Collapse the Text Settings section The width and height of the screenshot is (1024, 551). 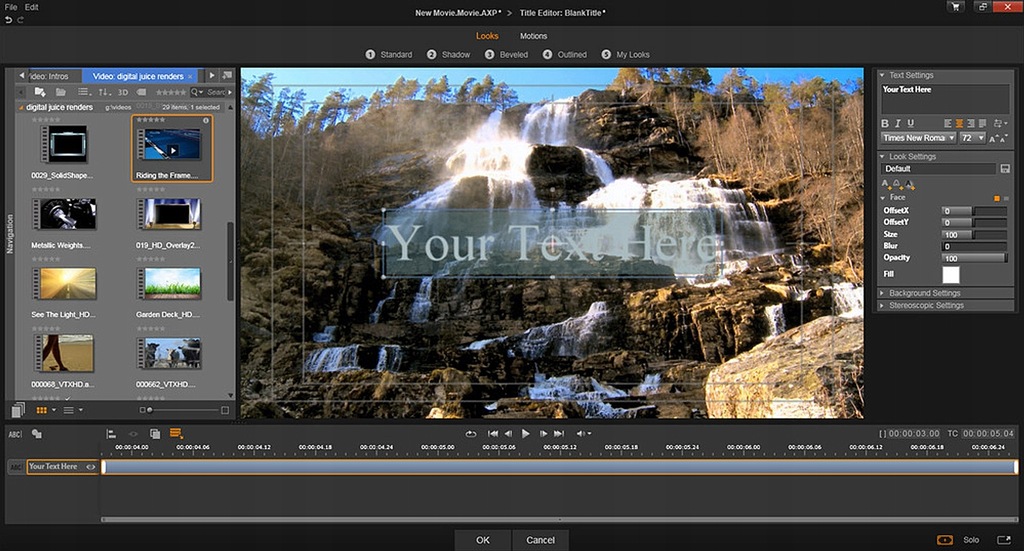click(x=882, y=75)
